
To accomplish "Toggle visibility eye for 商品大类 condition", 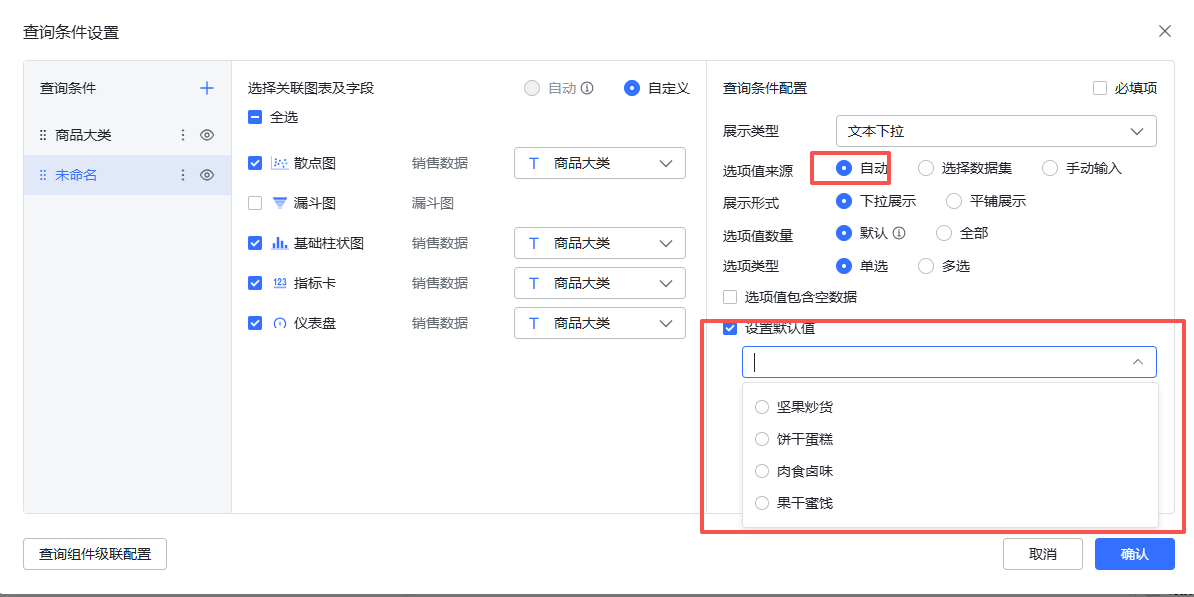I will (x=207, y=135).
